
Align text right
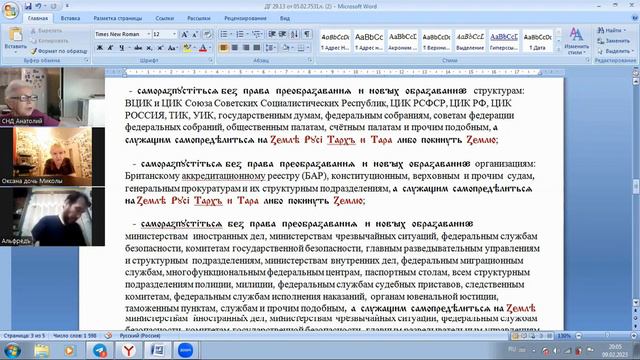tap(246, 48)
